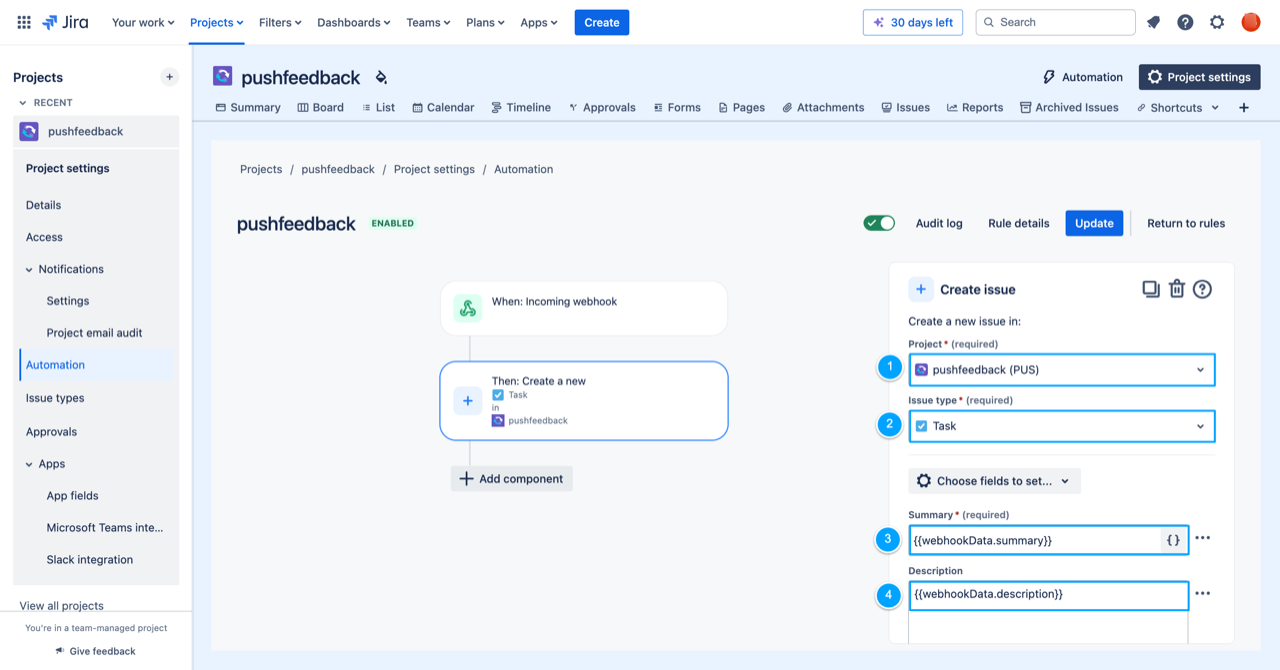This screenshot has height=670, width=1280.
Task: Open the notifications bell icon
Action: point(1153,22)
